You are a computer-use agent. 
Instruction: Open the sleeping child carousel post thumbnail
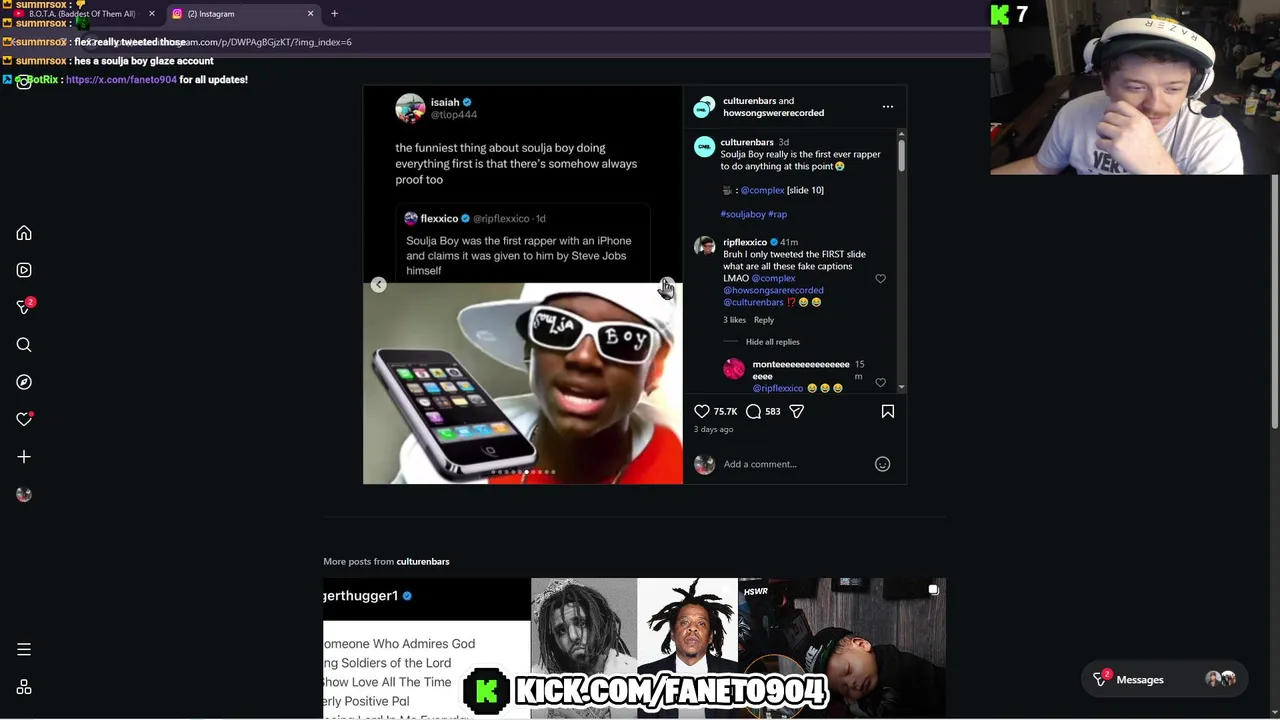(x=842, y=647)
